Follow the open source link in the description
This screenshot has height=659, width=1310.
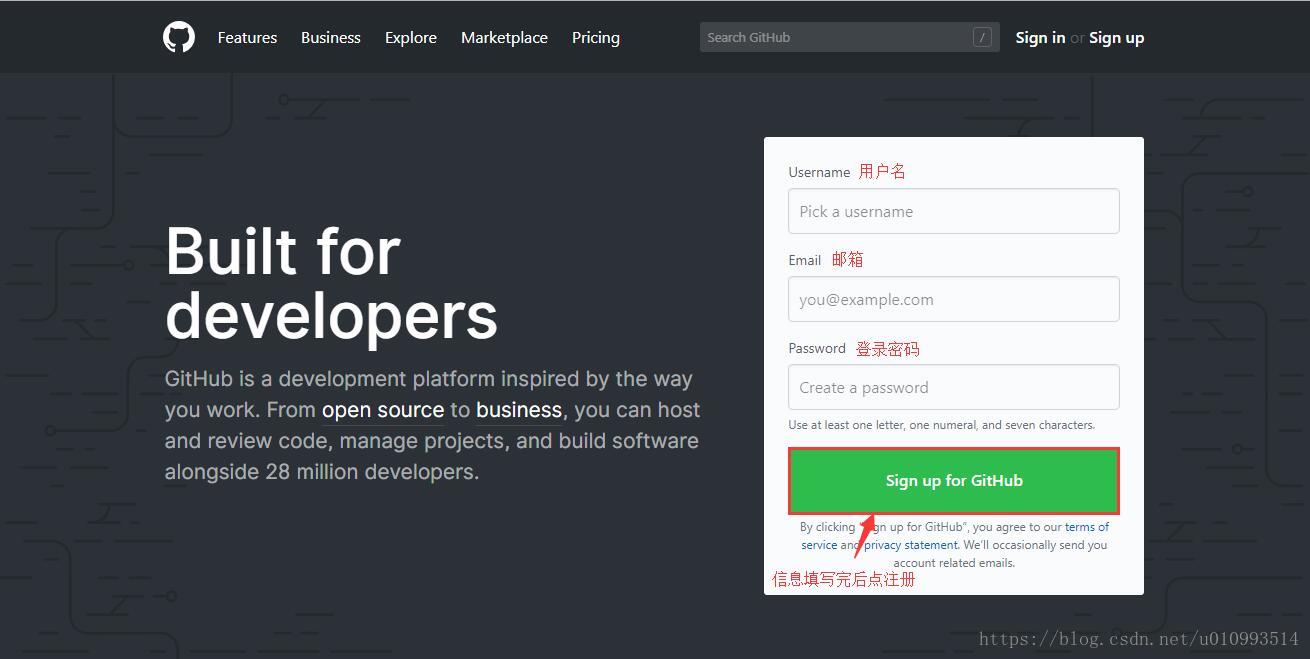[x=383, y=410]
